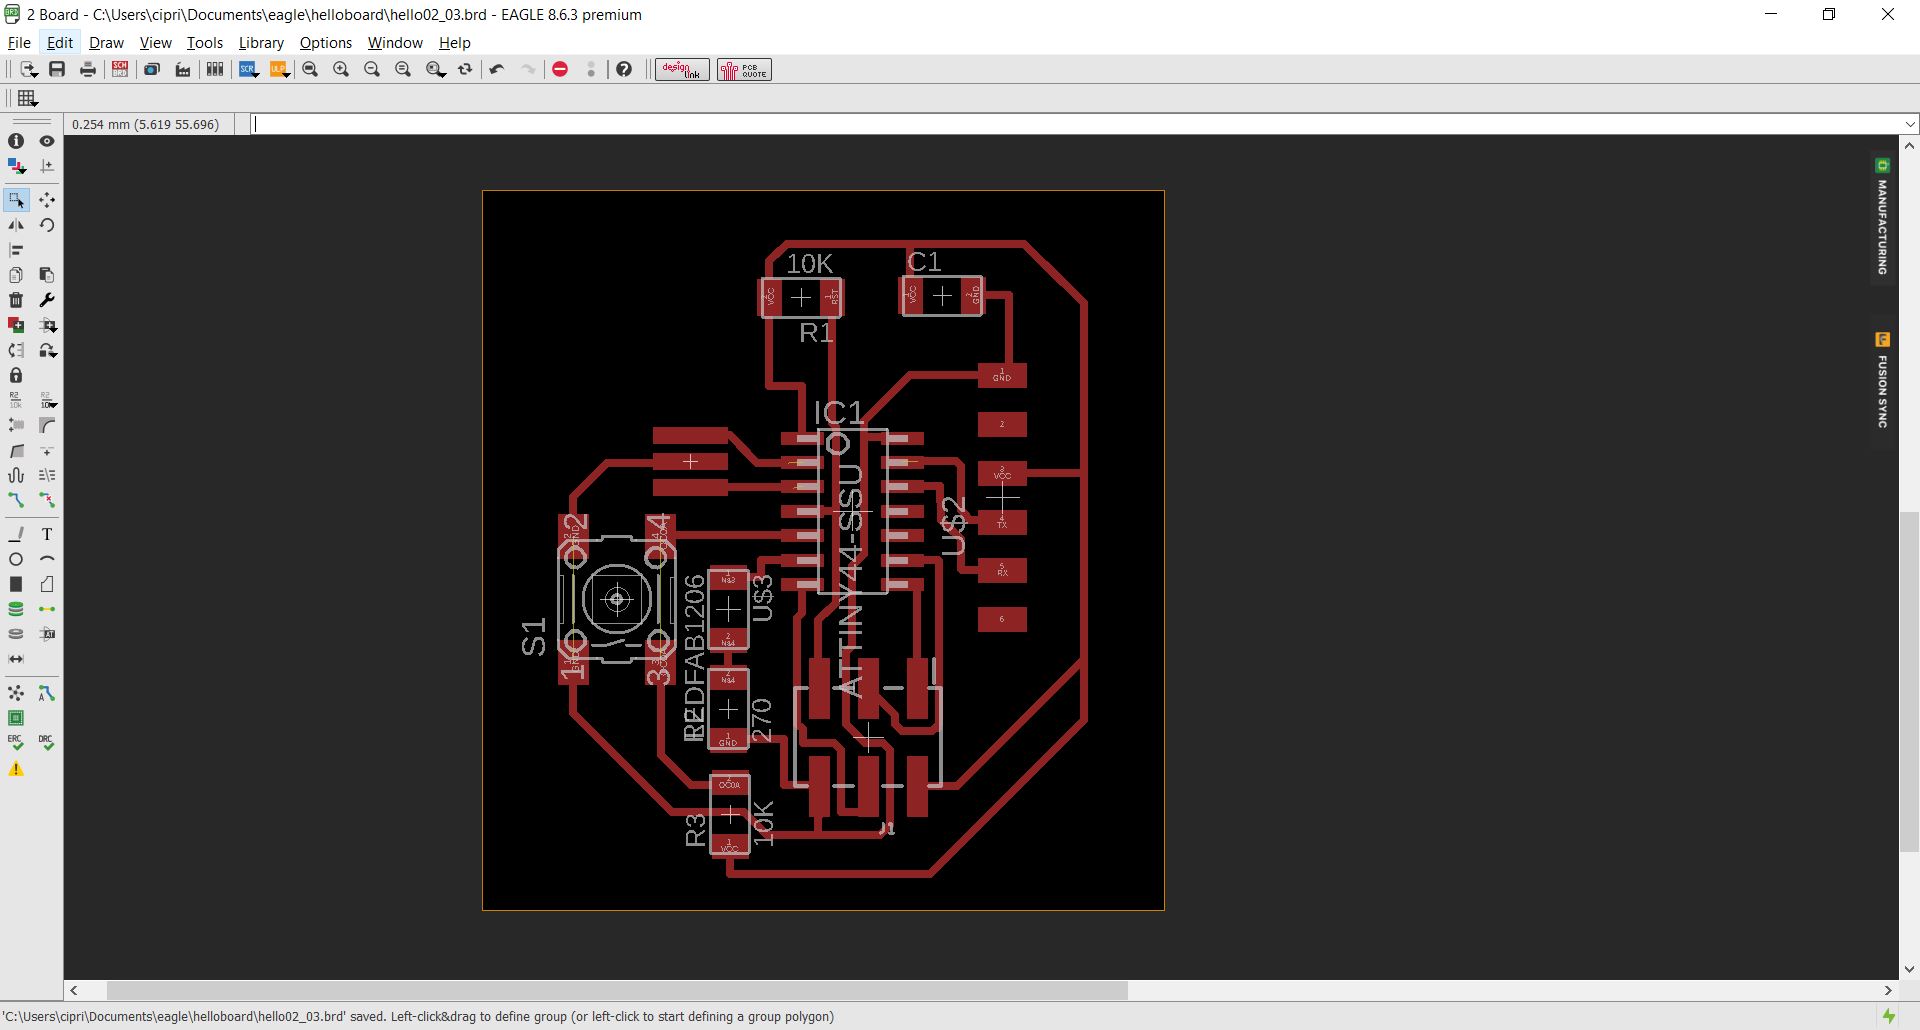Expand the Open file dropdown
The height and width of the screenshot is (1030, 1920).
(28, 69)
